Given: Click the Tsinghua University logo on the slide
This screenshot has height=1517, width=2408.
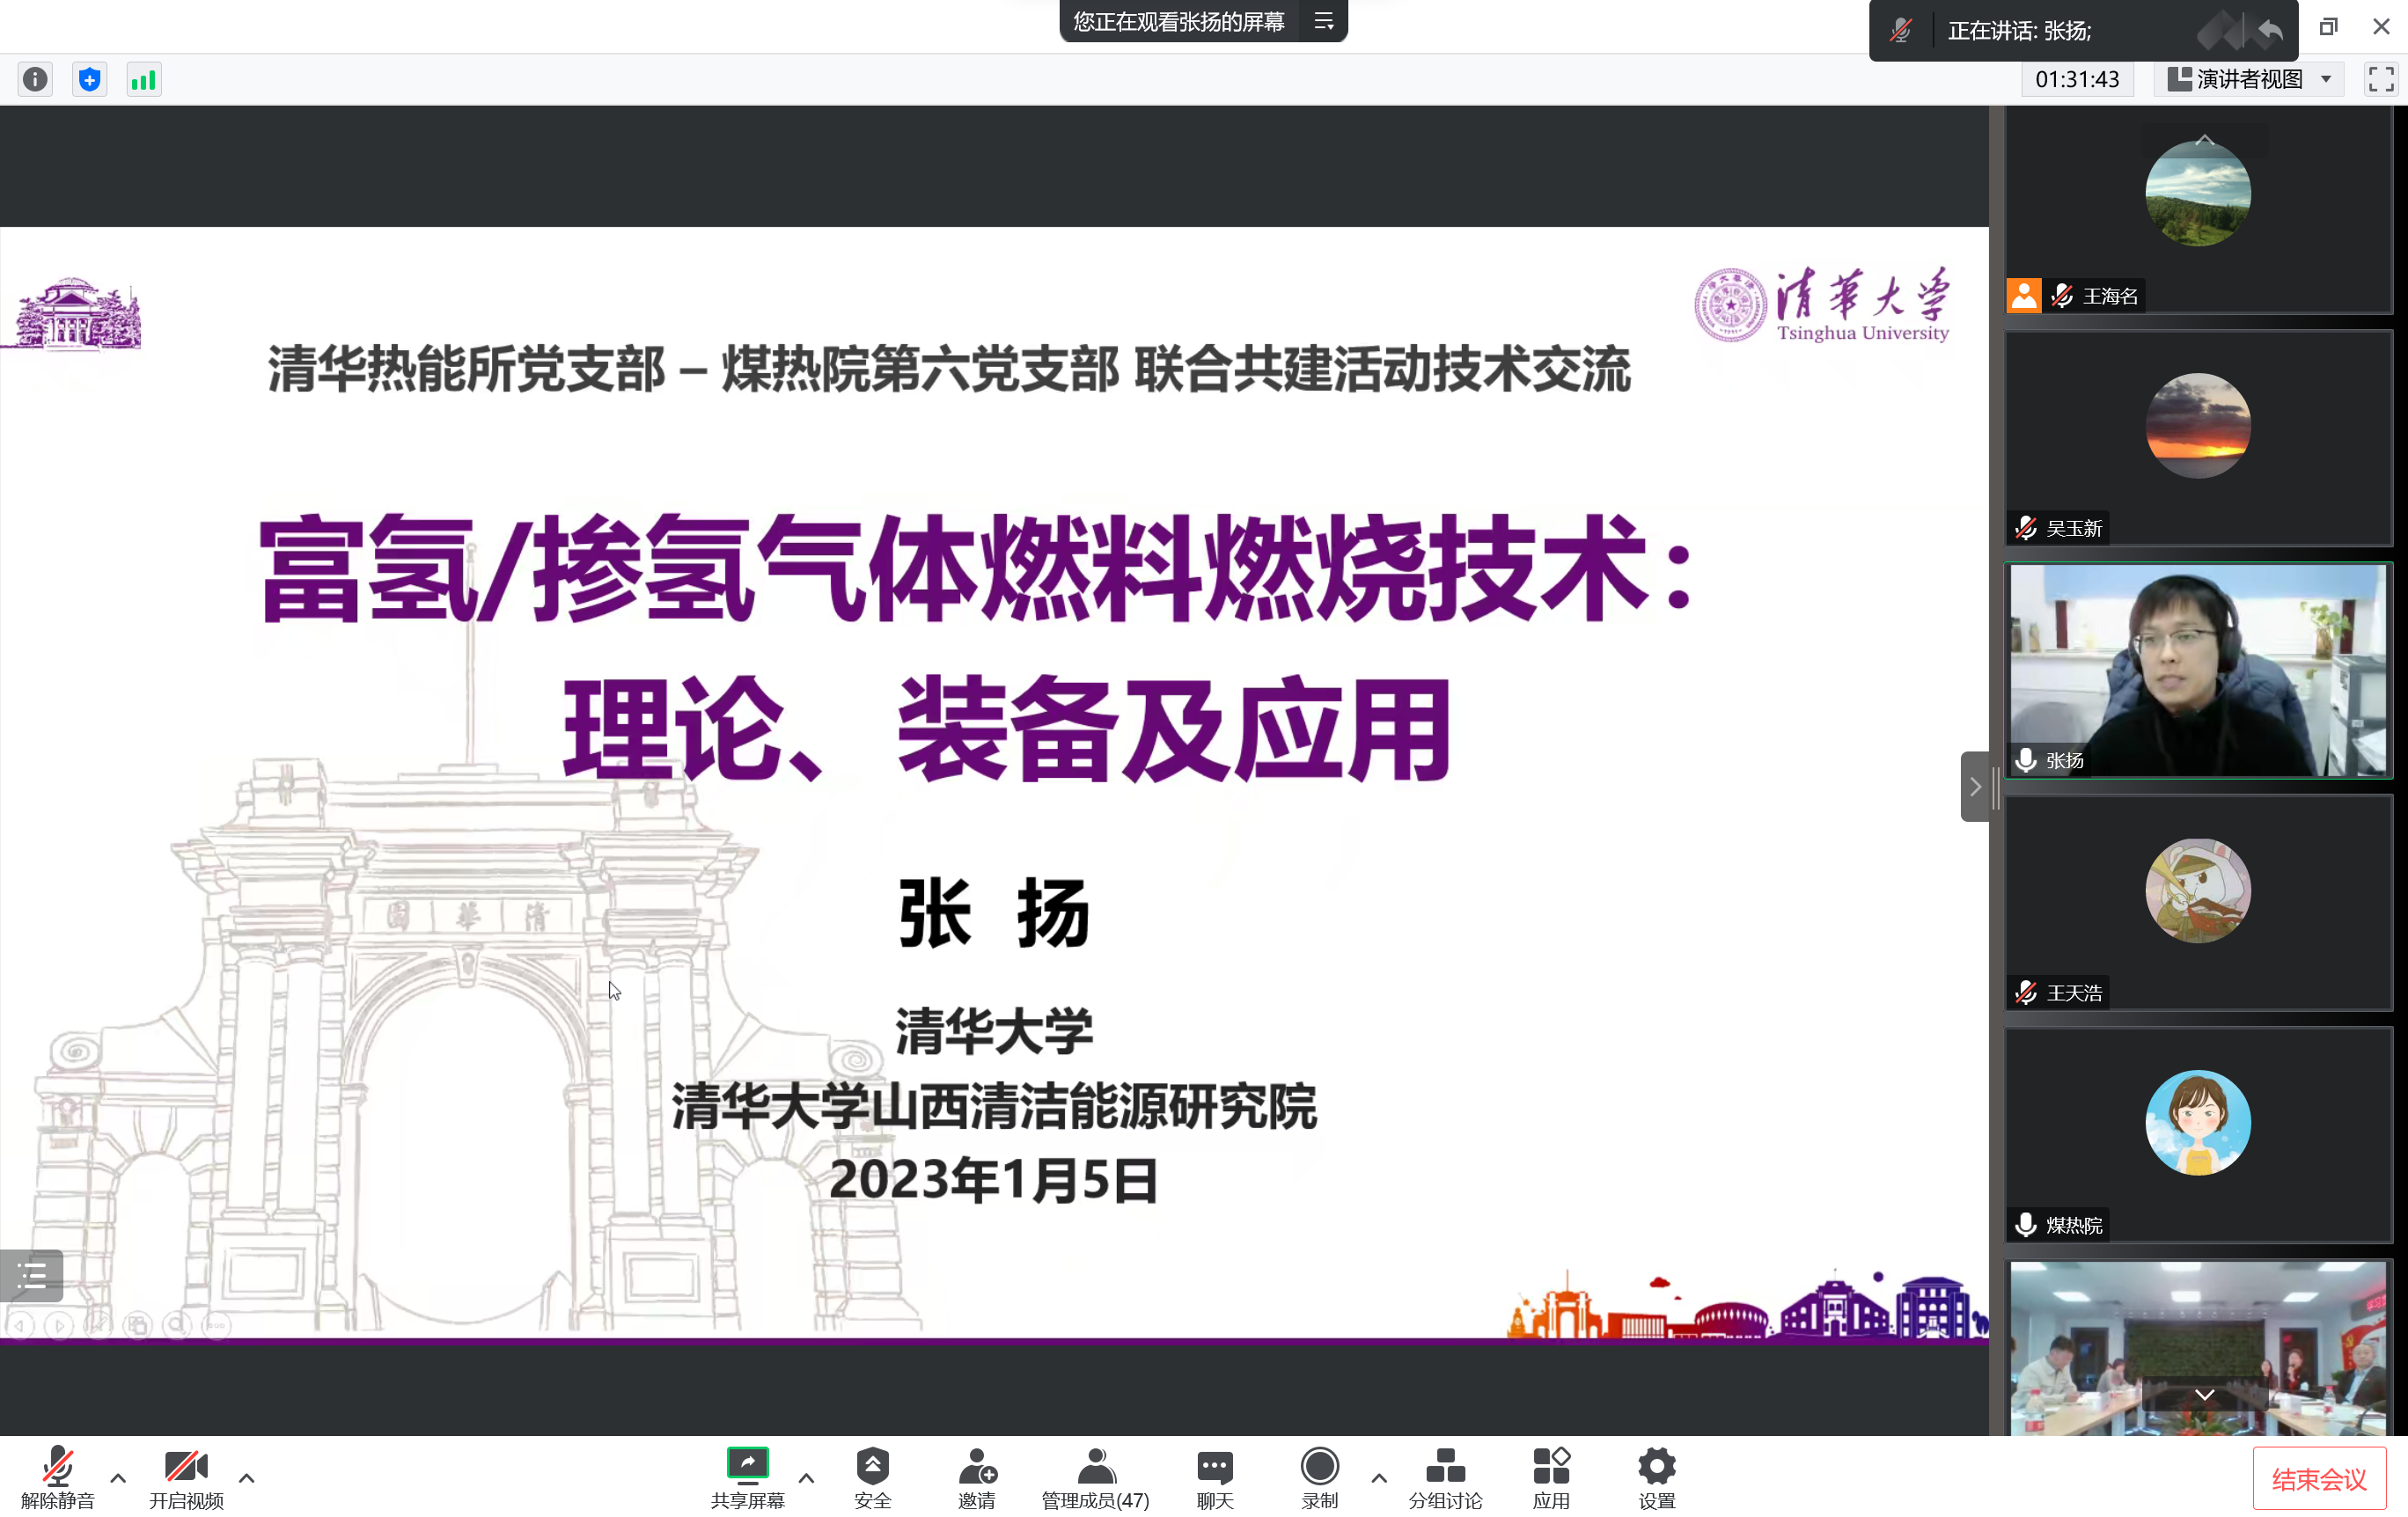Looking at the screenshot, I should pos(1822,304).
